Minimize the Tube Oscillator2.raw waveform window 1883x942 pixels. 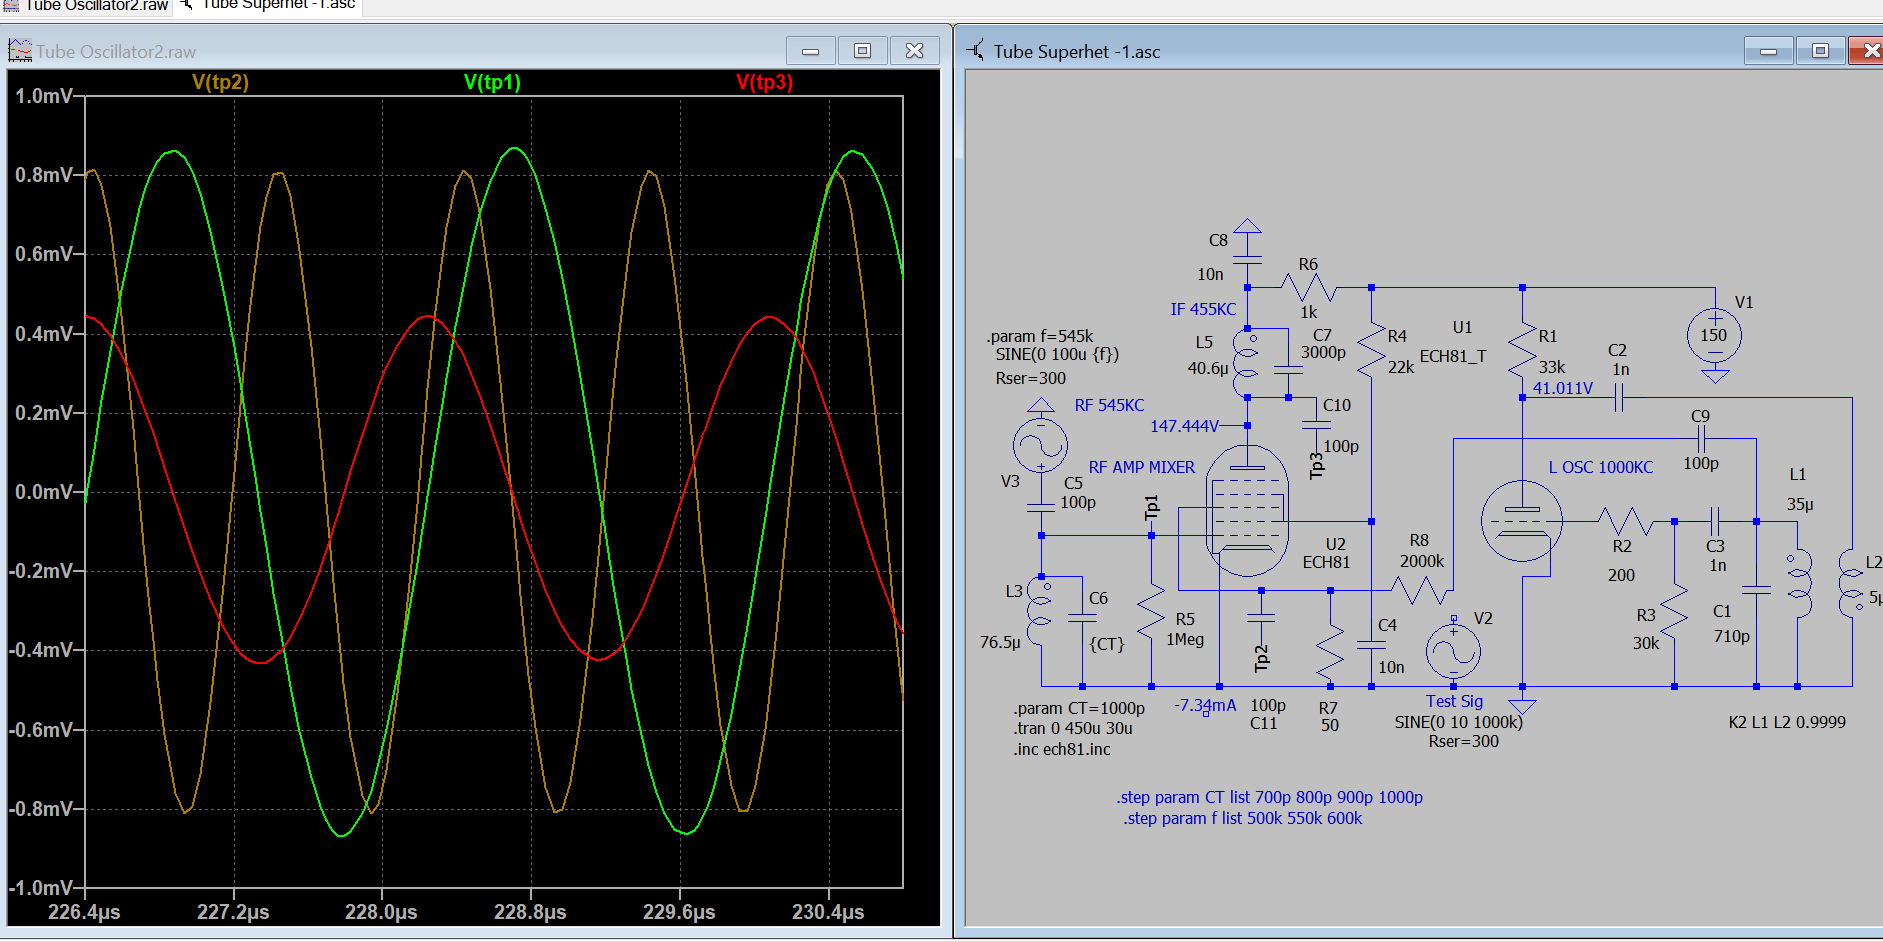click(811, 51)
